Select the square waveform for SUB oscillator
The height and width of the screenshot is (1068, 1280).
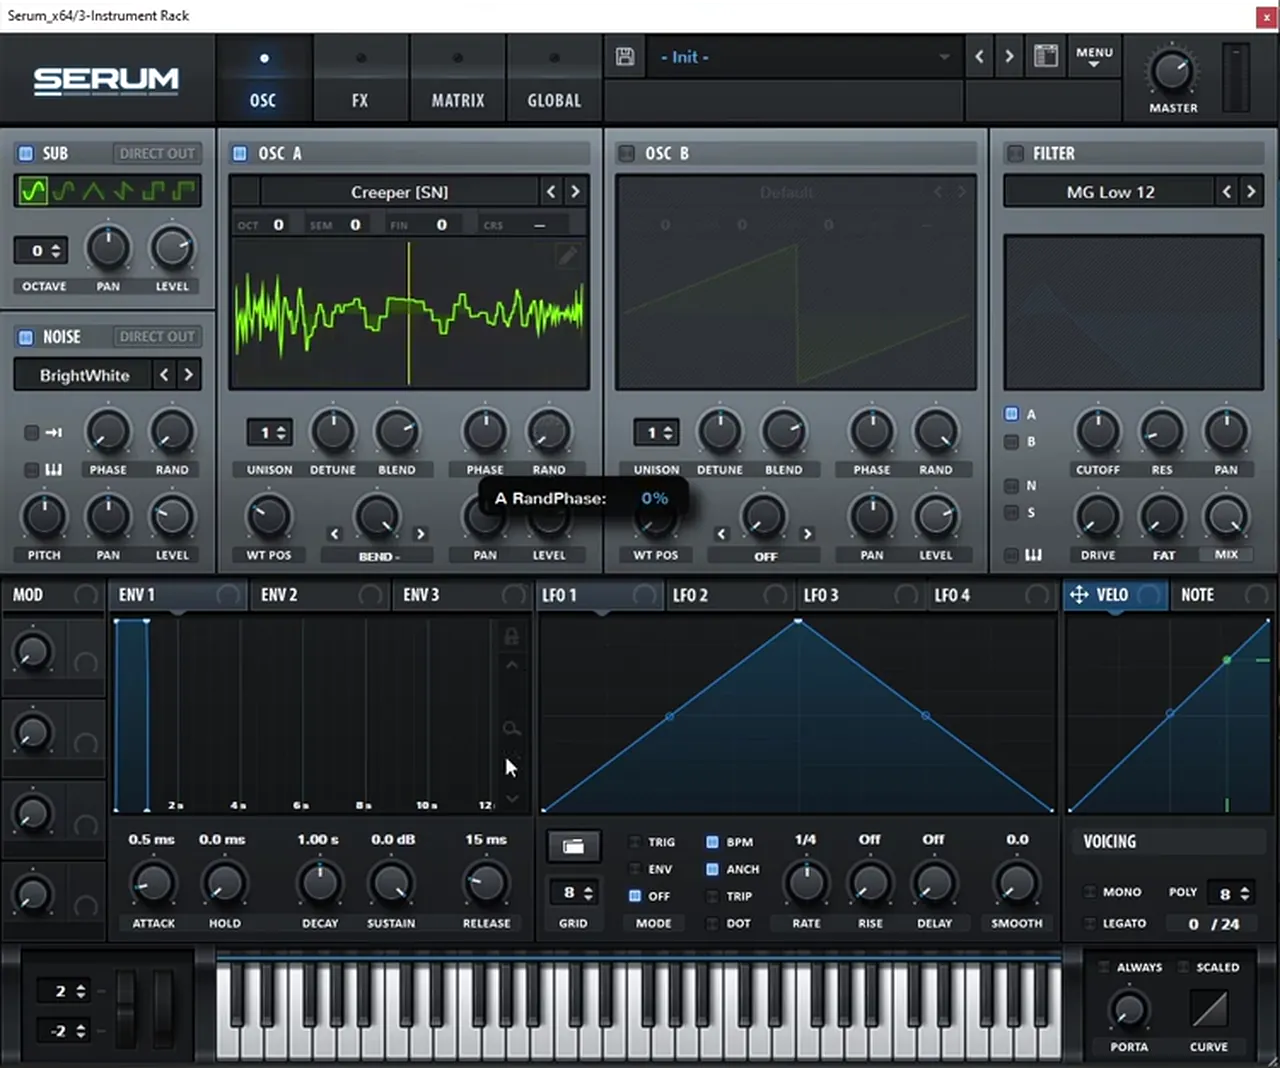tap(153, 190)
